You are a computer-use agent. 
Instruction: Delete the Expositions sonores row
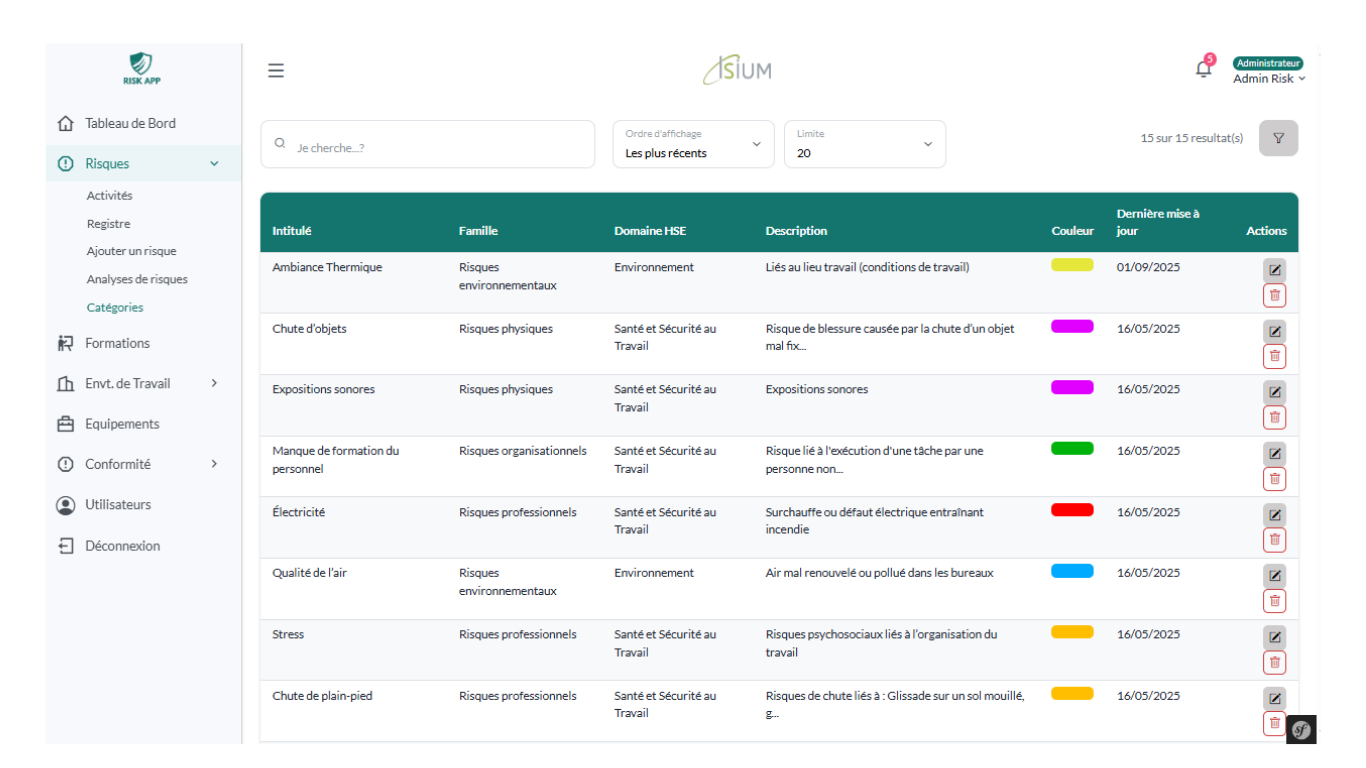coord(1274,417)
